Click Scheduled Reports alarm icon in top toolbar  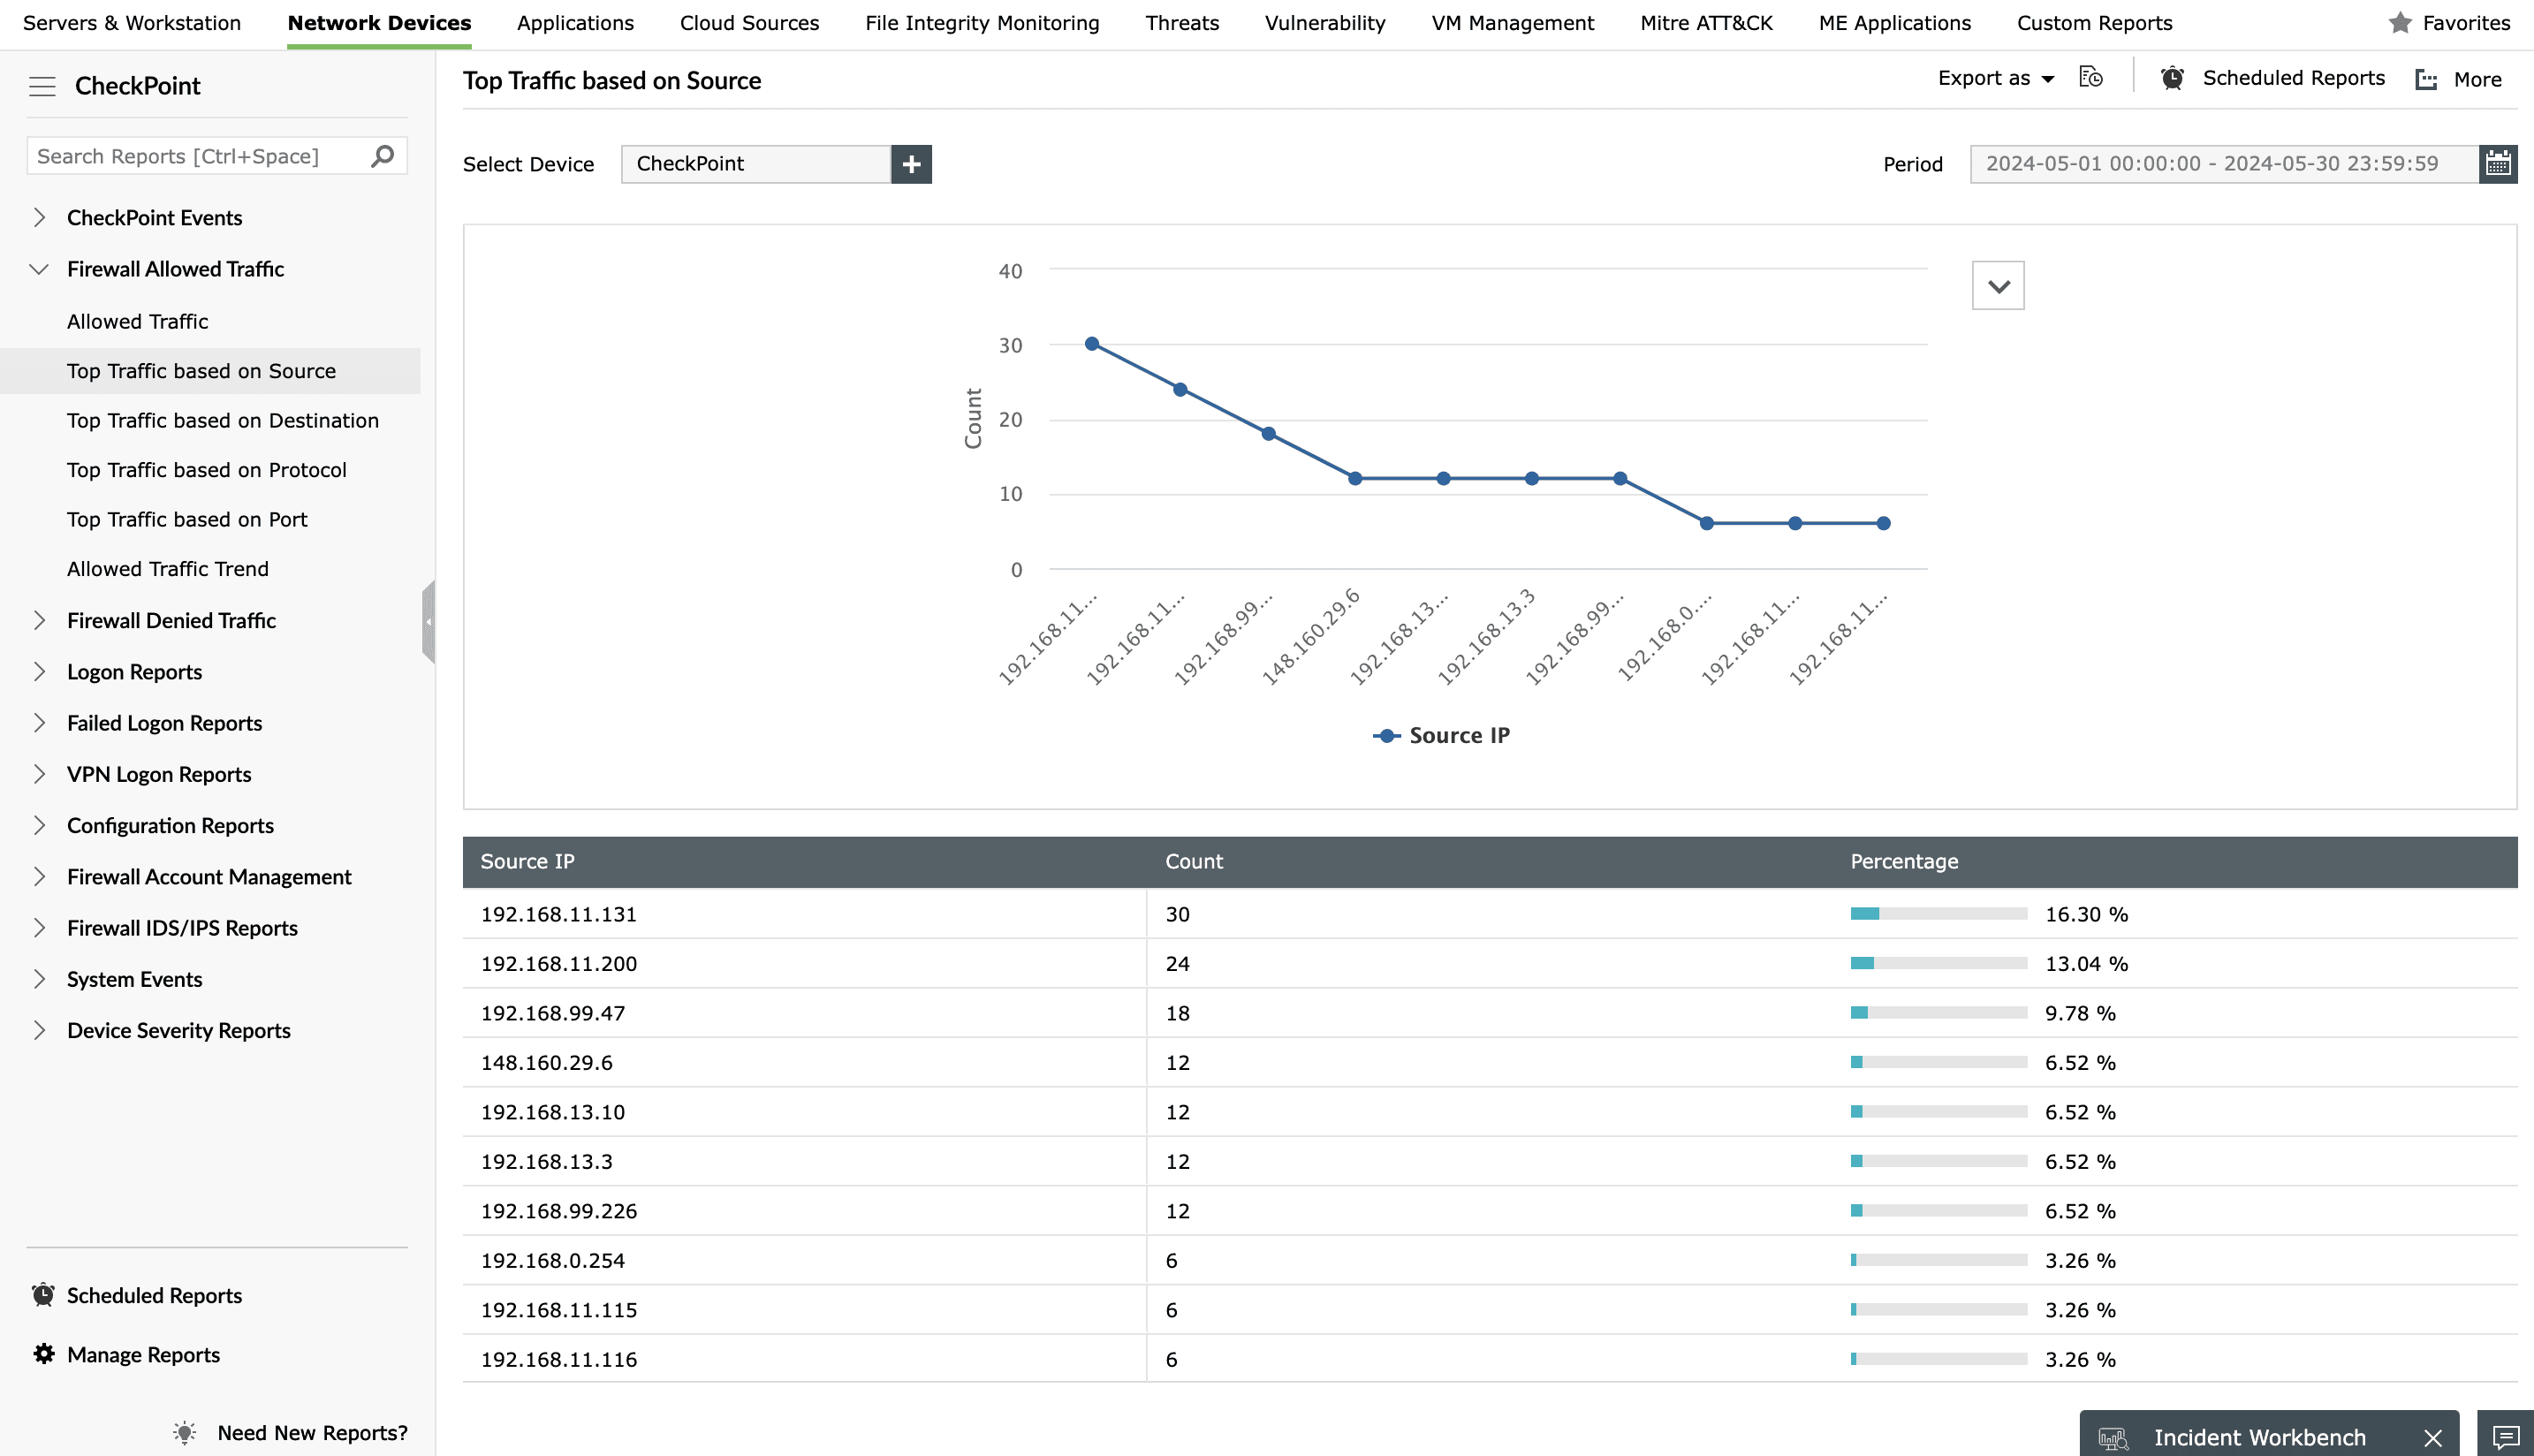[2171, 78]
